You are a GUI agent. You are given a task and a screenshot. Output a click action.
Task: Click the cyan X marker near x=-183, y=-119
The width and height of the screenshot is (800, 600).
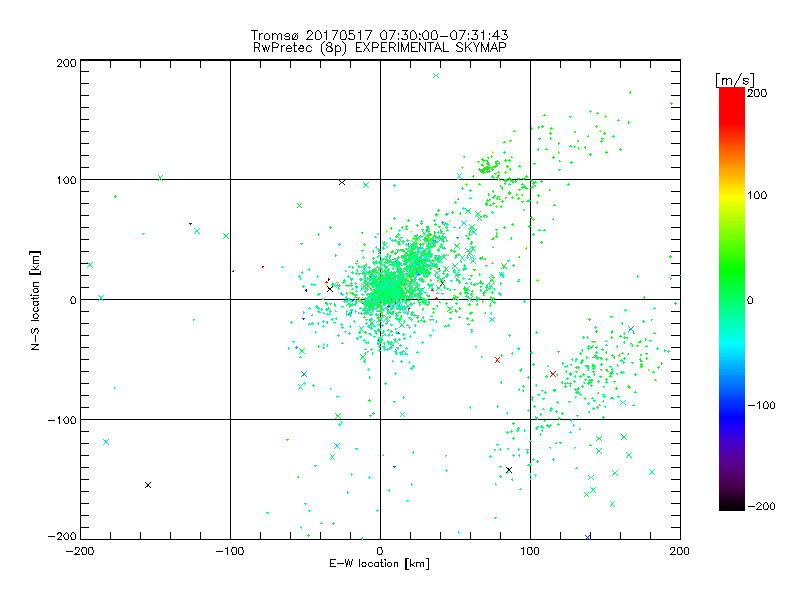click(106, 442)
